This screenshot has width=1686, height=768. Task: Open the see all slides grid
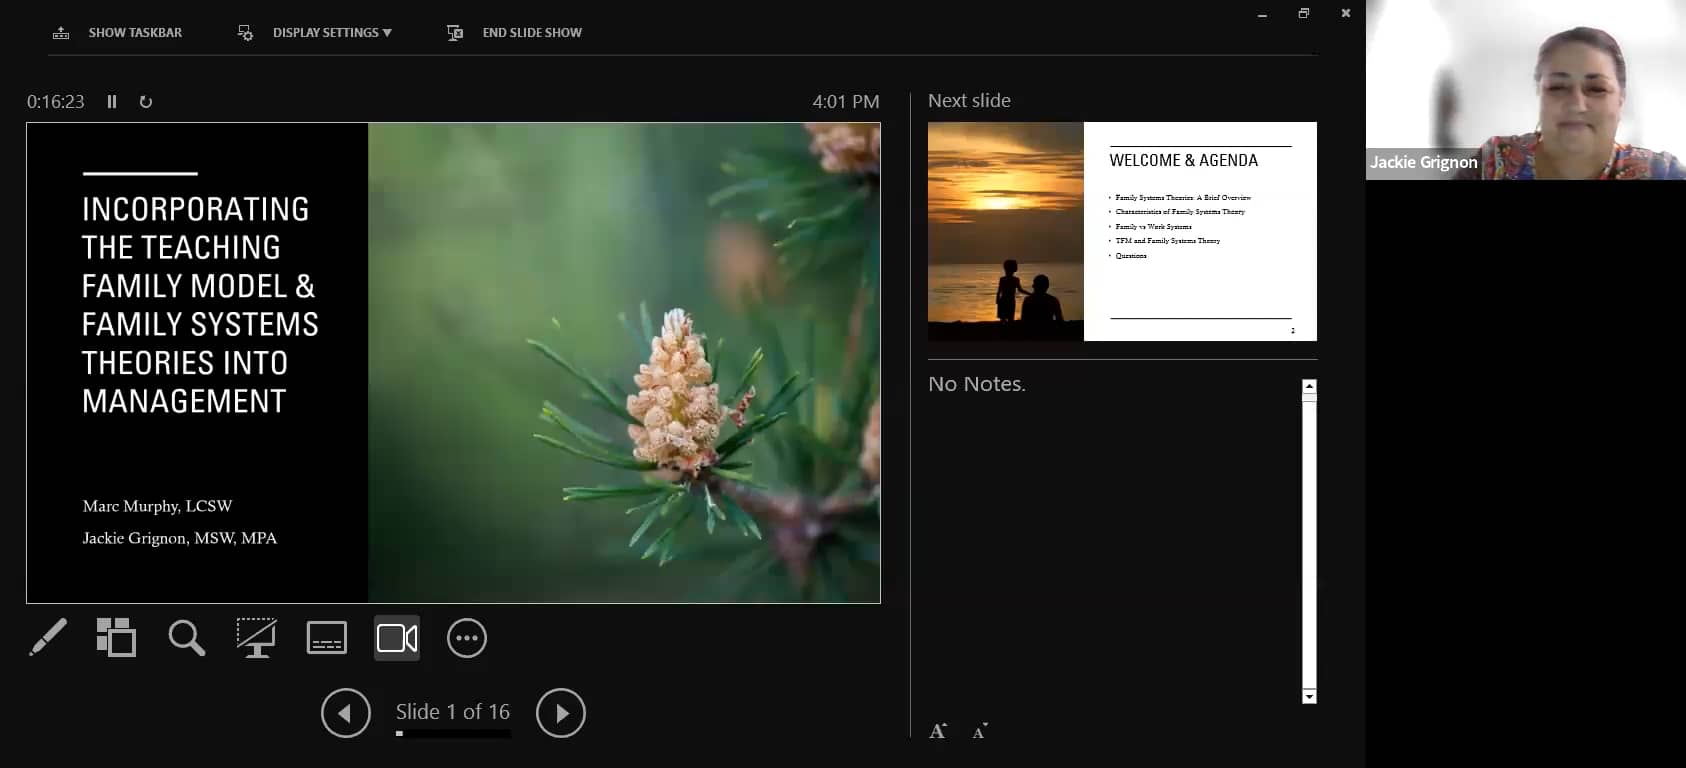tap(116, 638)
